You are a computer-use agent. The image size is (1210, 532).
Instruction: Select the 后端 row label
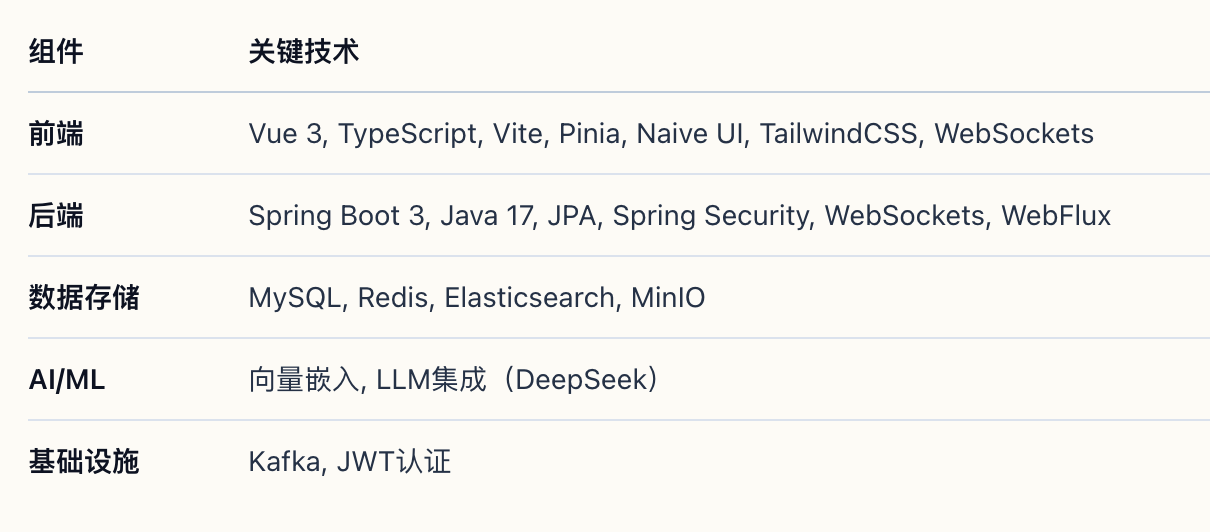tap(56, 216)
